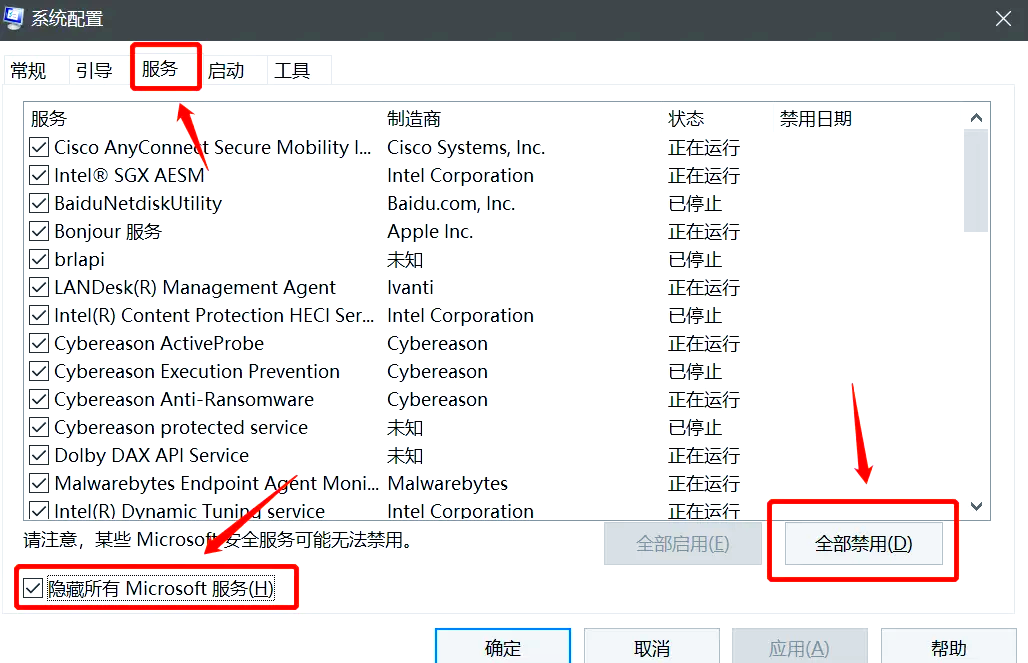Select Cisco Systems, Inc. manufacturer cell
This screenshot has height=663, width=1028.
tap(465, 148)
